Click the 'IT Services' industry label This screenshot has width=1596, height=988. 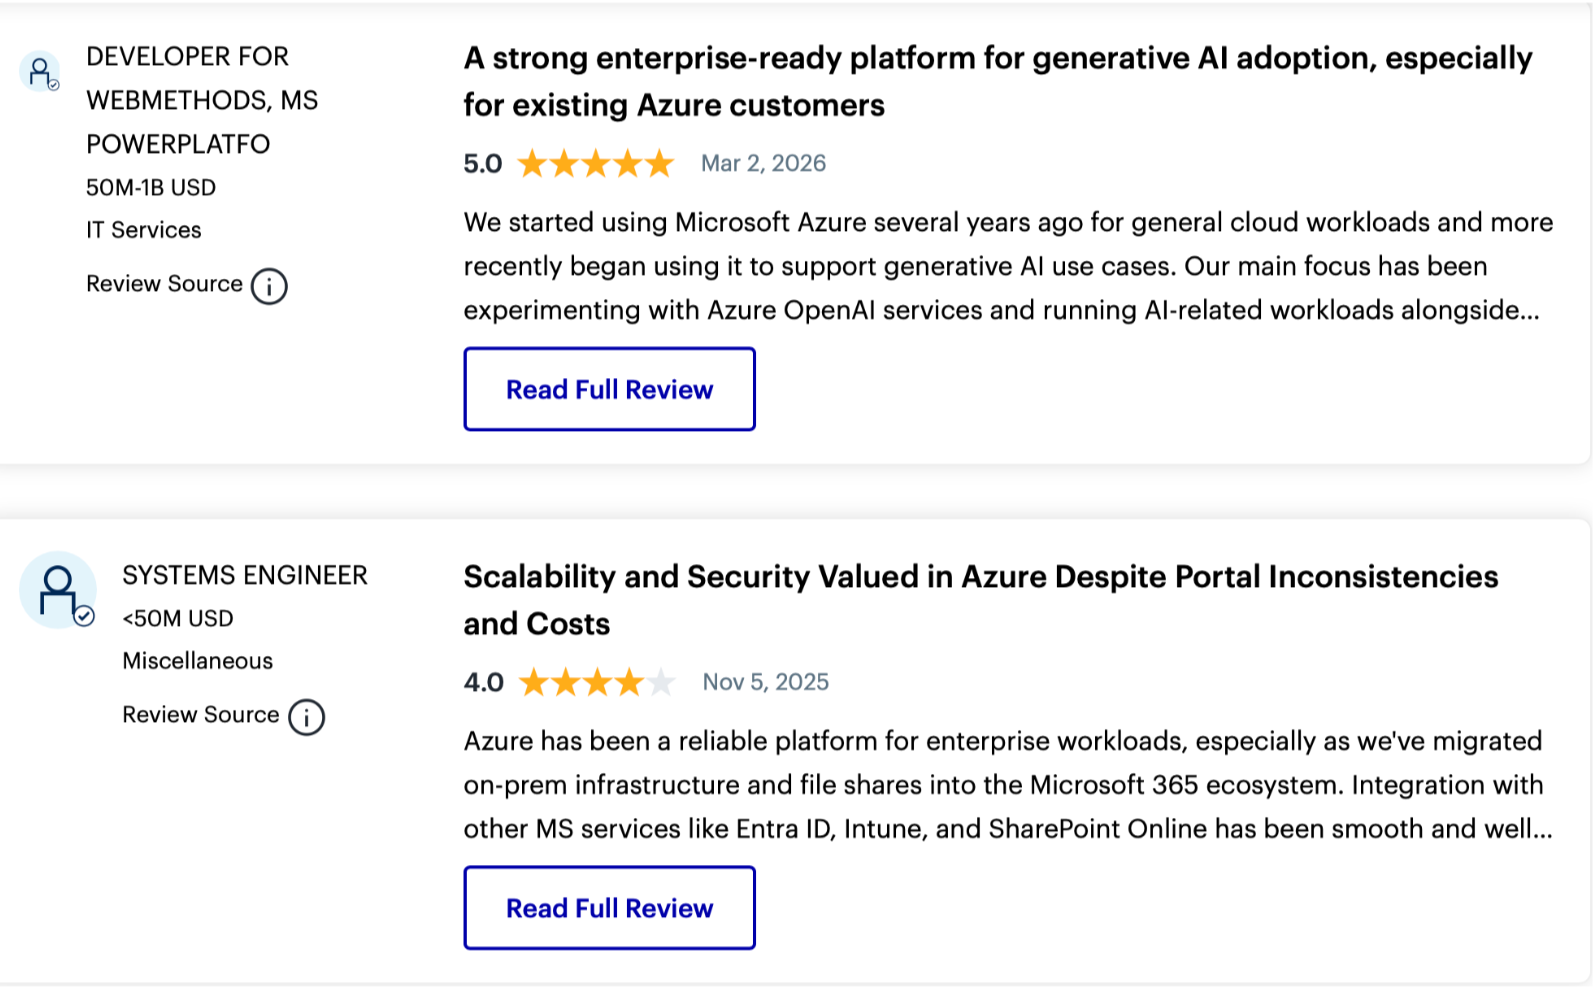[x=144, y=230]
